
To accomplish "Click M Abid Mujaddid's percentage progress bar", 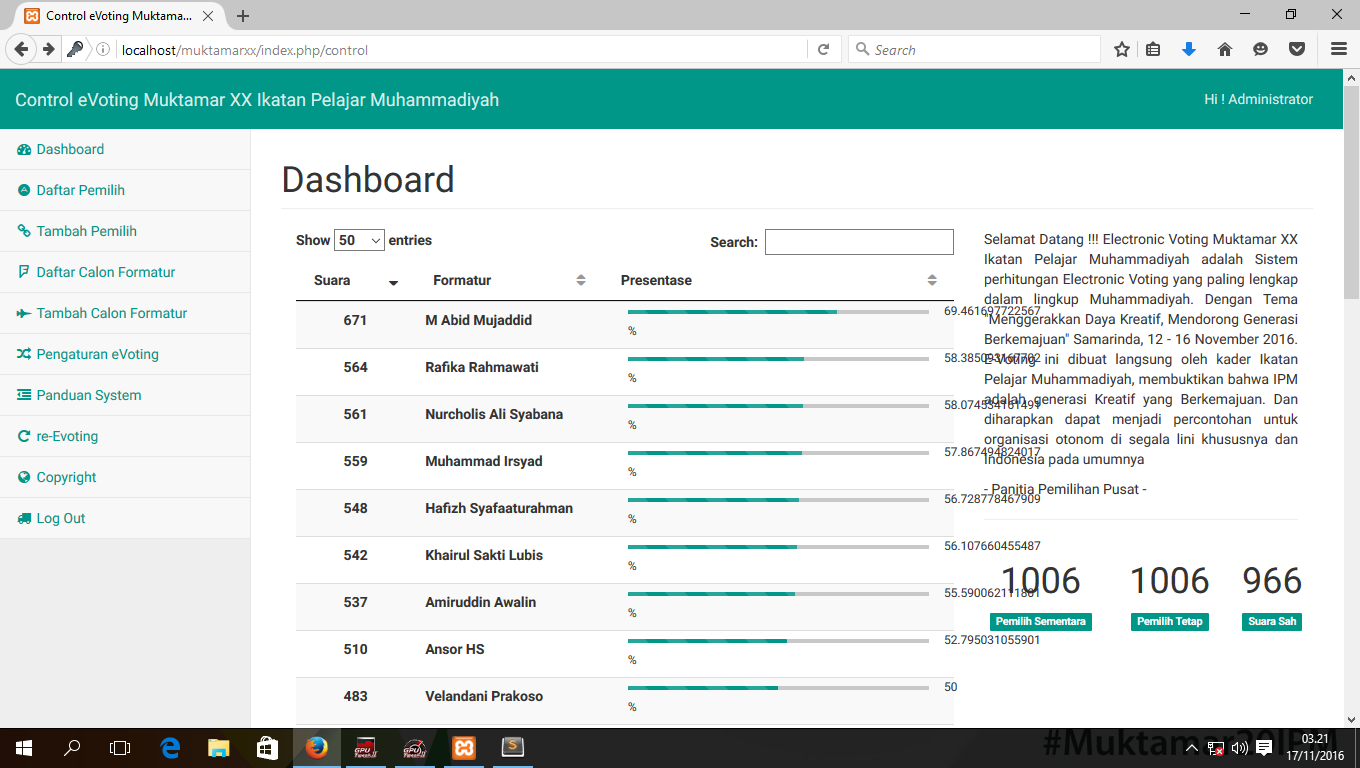I will coord(778,312).
